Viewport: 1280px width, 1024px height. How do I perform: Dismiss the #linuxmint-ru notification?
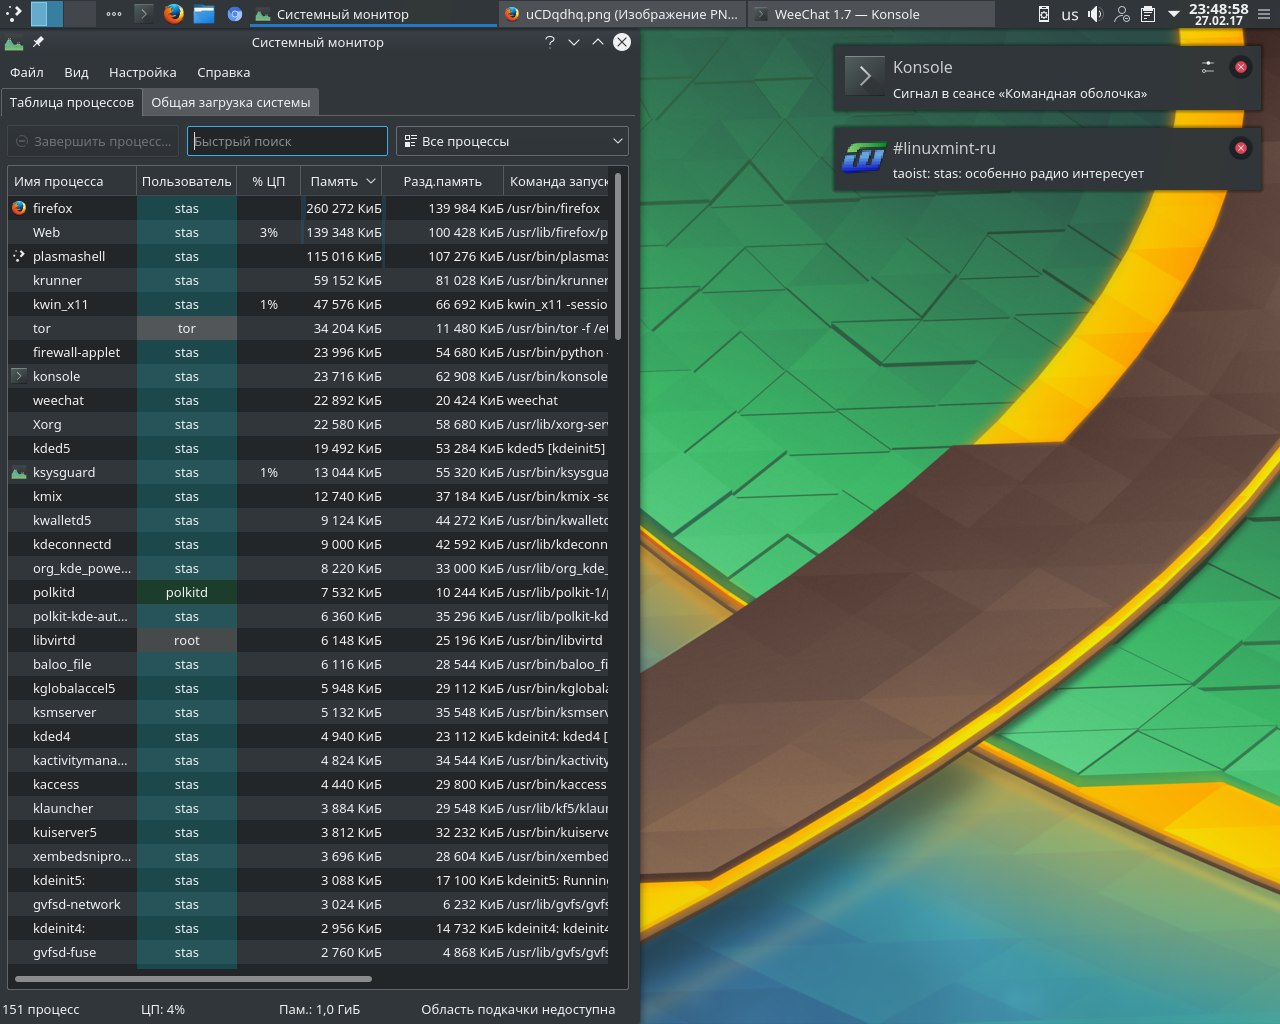tap(1240, 148)
